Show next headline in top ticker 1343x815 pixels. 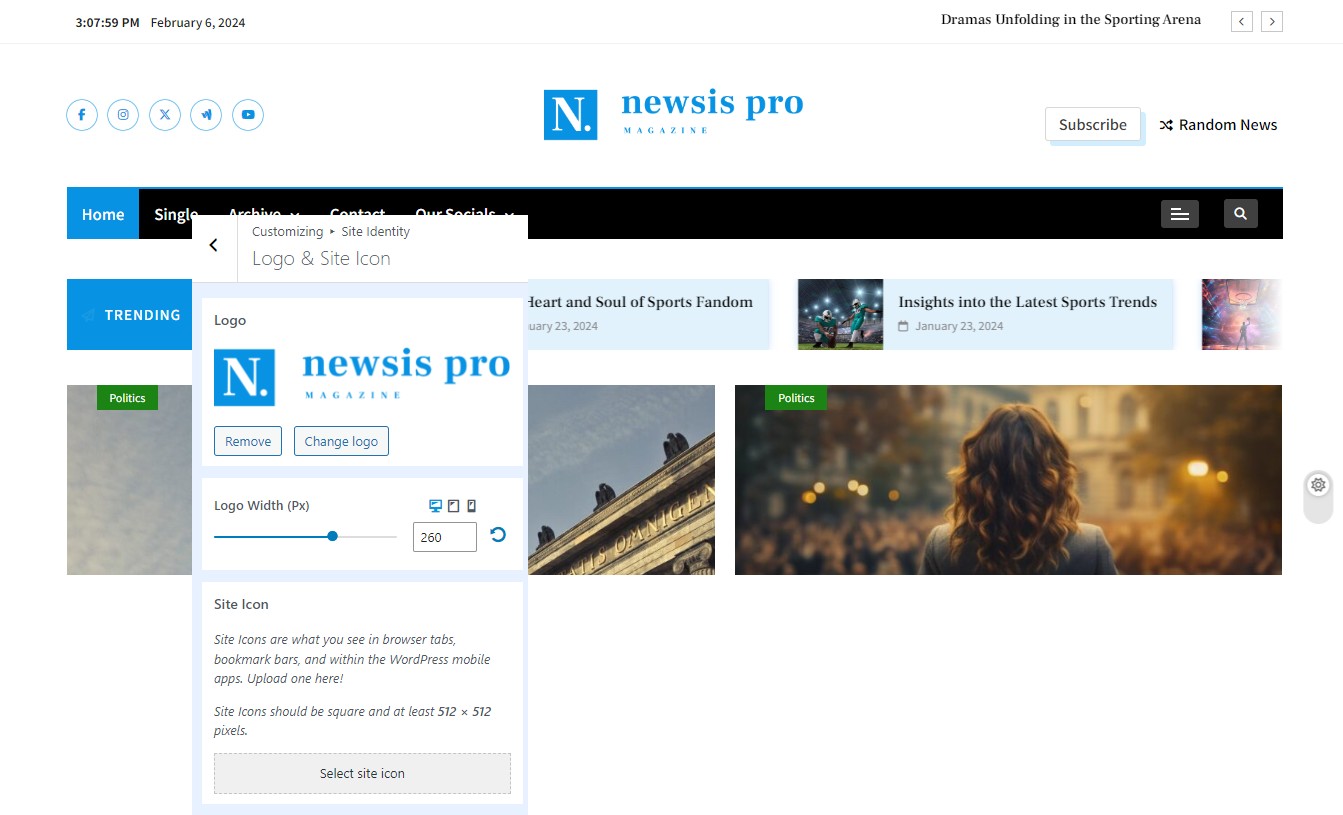1271,21
